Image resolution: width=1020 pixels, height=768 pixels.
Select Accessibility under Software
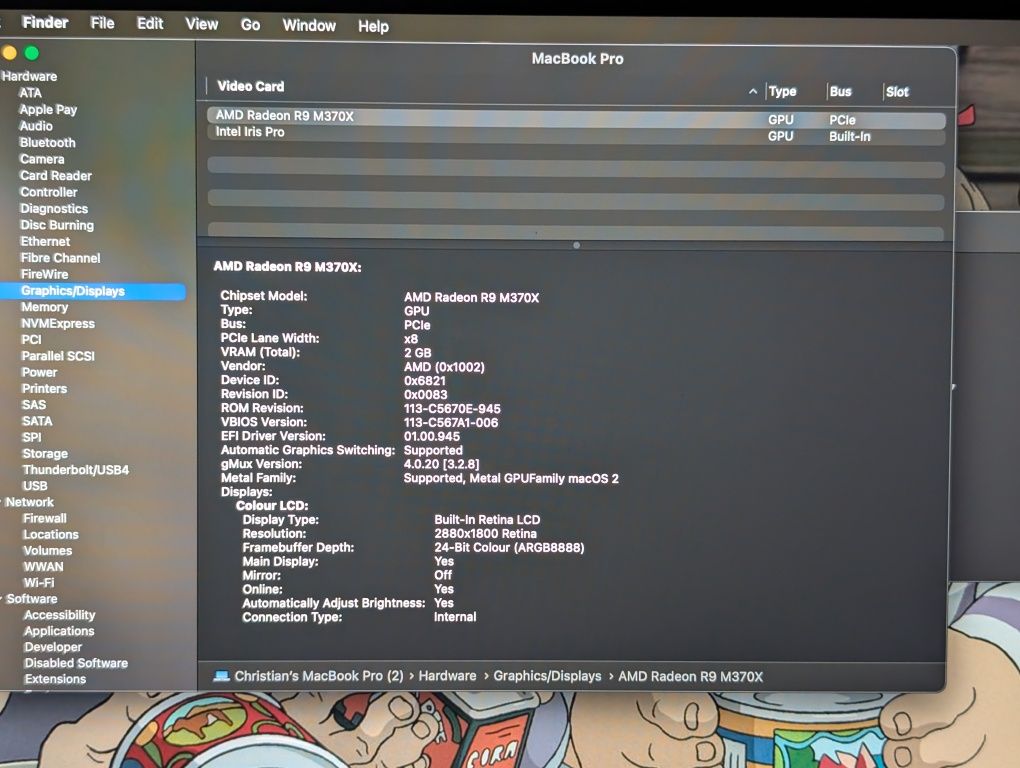(59, 615)
